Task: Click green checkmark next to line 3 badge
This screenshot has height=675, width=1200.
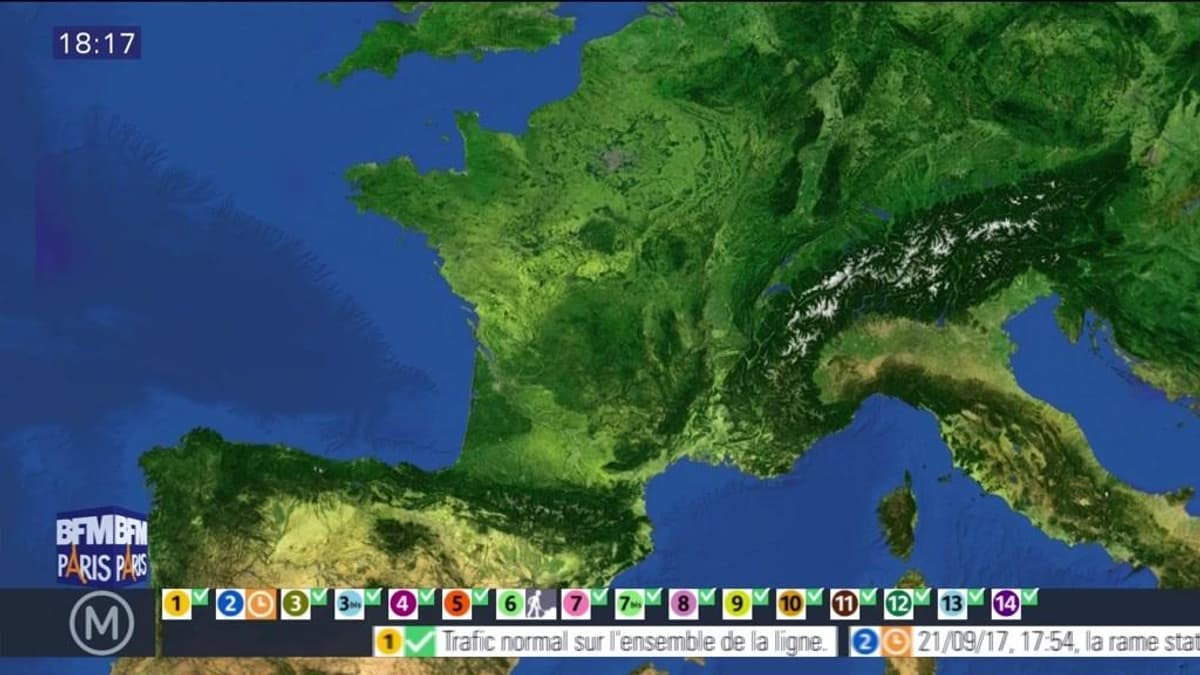Action: click(x=318, y=598)
